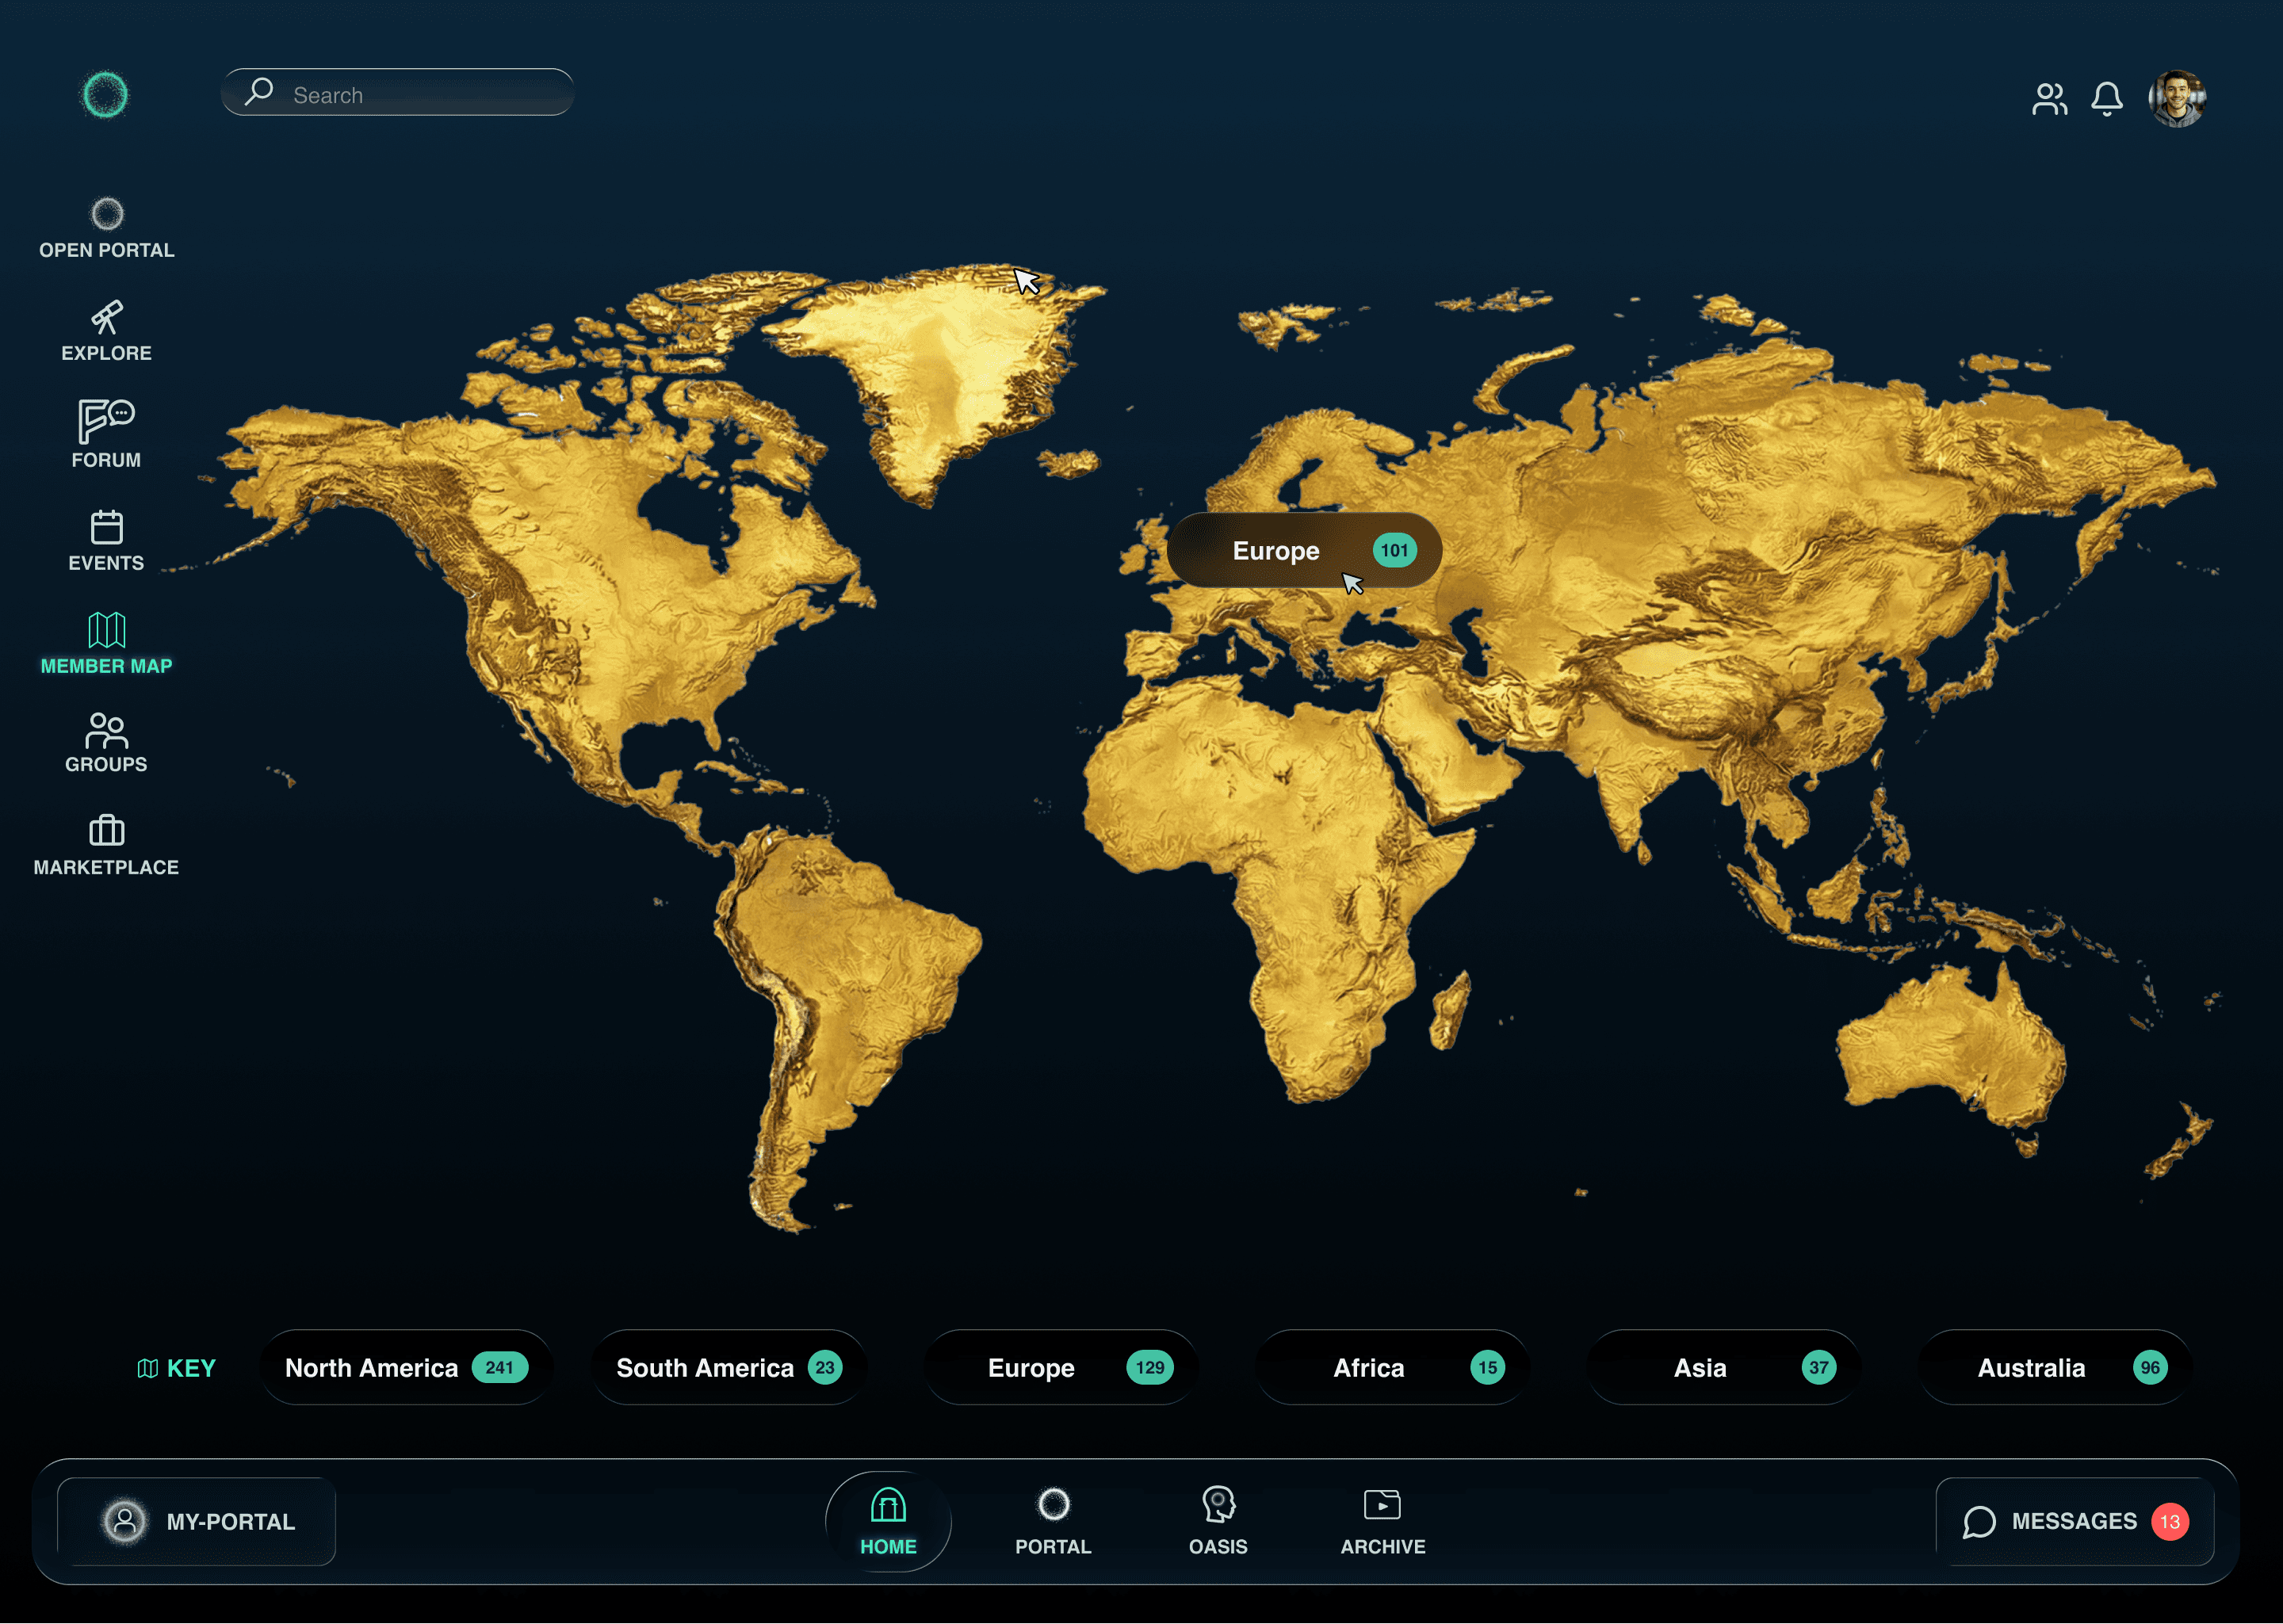Switch to the Oasis tab
Screen dimensions: 2283x1624
pos(1217,1520)
